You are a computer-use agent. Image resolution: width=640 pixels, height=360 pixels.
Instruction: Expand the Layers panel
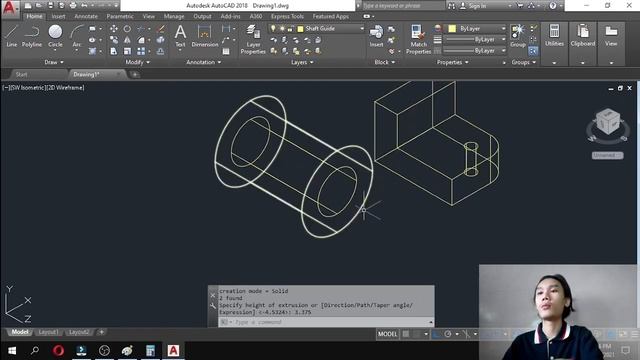(302, 62)
